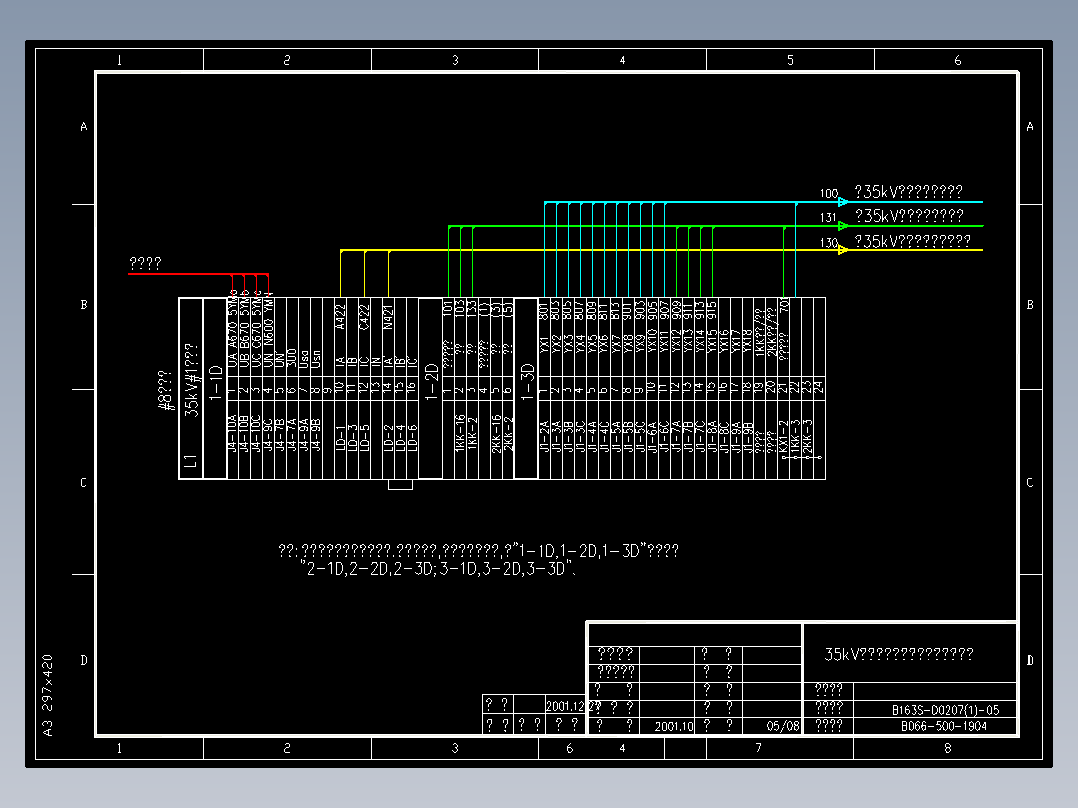This screenshot has height=808, width=1078.
Task: Click the 35kV#1 vertical header text
Action: click(192, 380)
